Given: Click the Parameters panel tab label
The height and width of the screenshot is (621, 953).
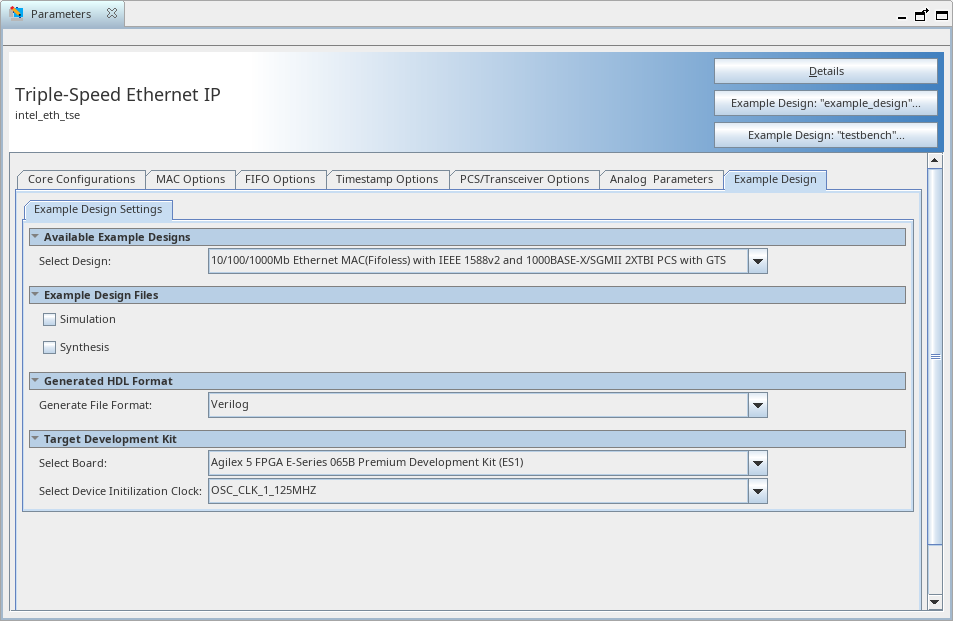Looking at the screenshot, I should 61,14.
